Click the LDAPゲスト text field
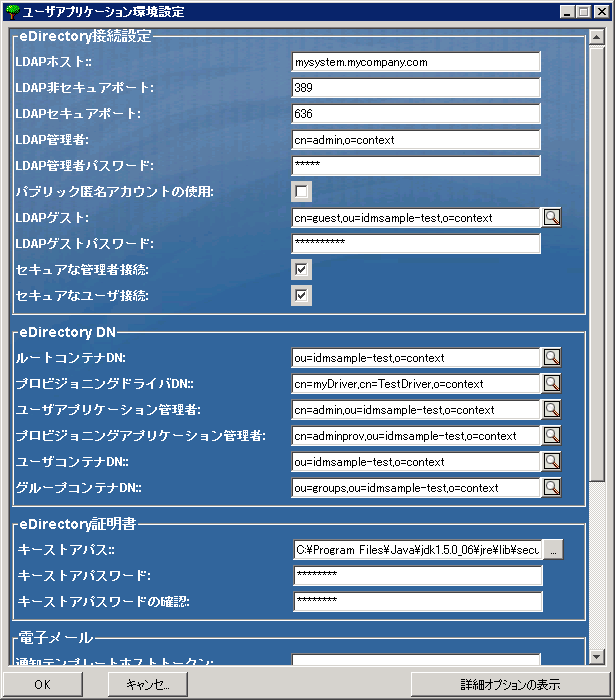 (416, 217)
